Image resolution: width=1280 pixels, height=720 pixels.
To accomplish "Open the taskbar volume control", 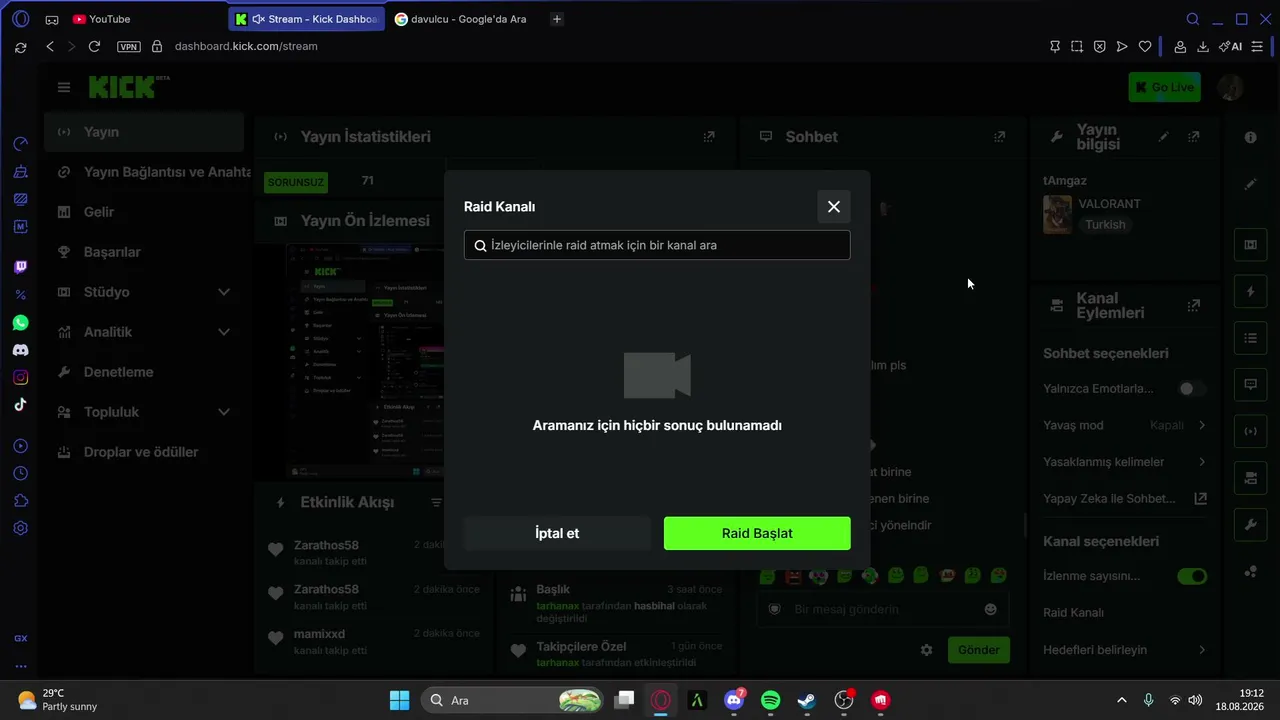I will (x=1195, y=700).
